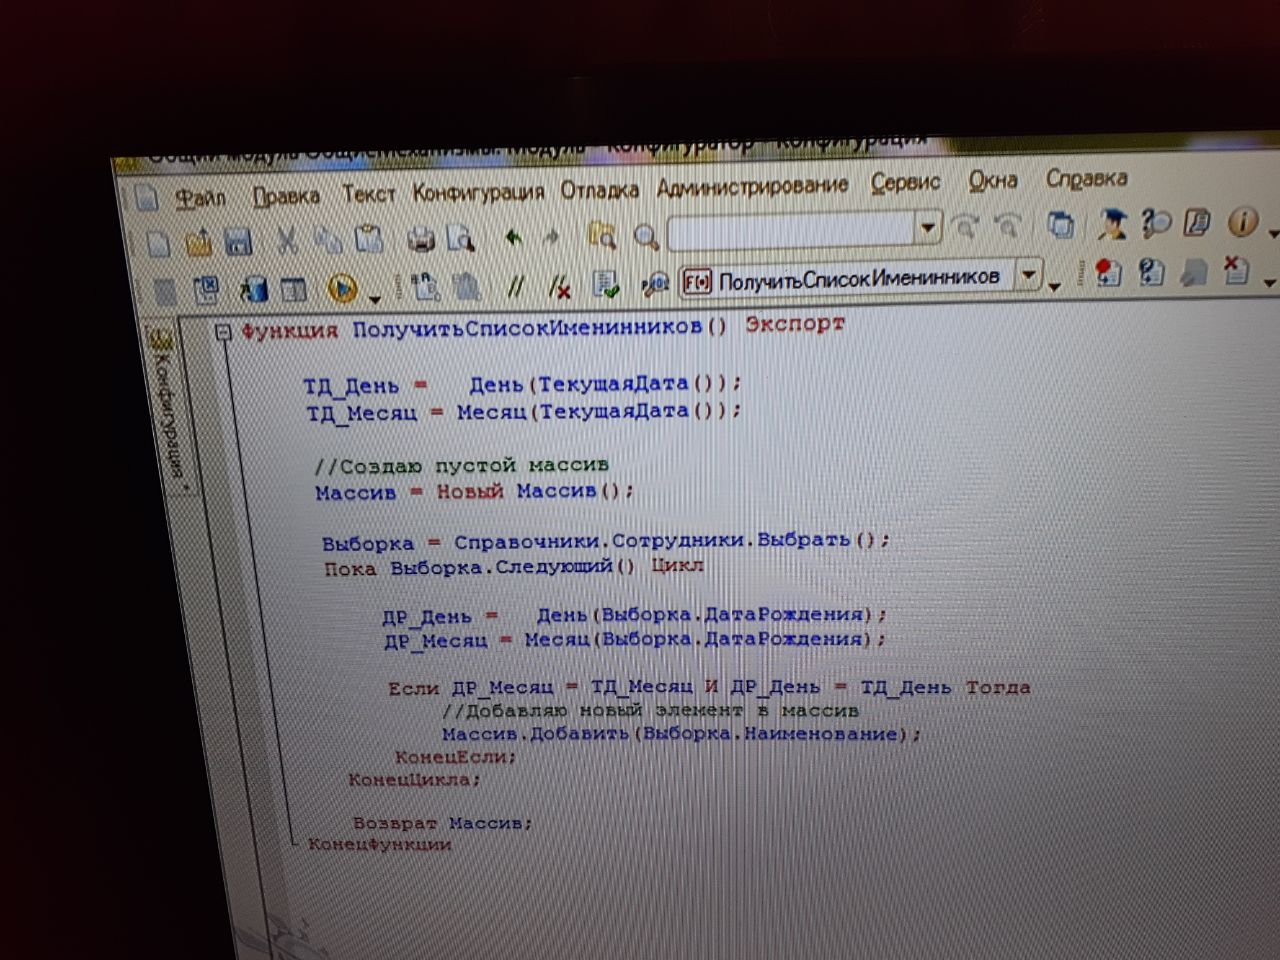Click the Help search question-mark icon
1280x960 pixels.
point(1156,222)
